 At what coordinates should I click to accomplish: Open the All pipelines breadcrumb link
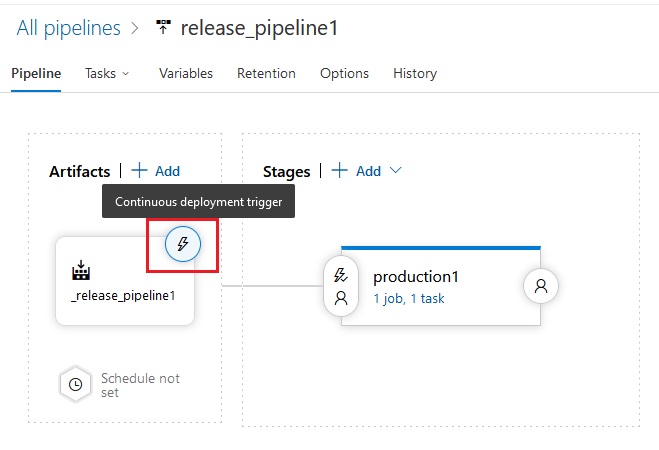tap(69, 28)
